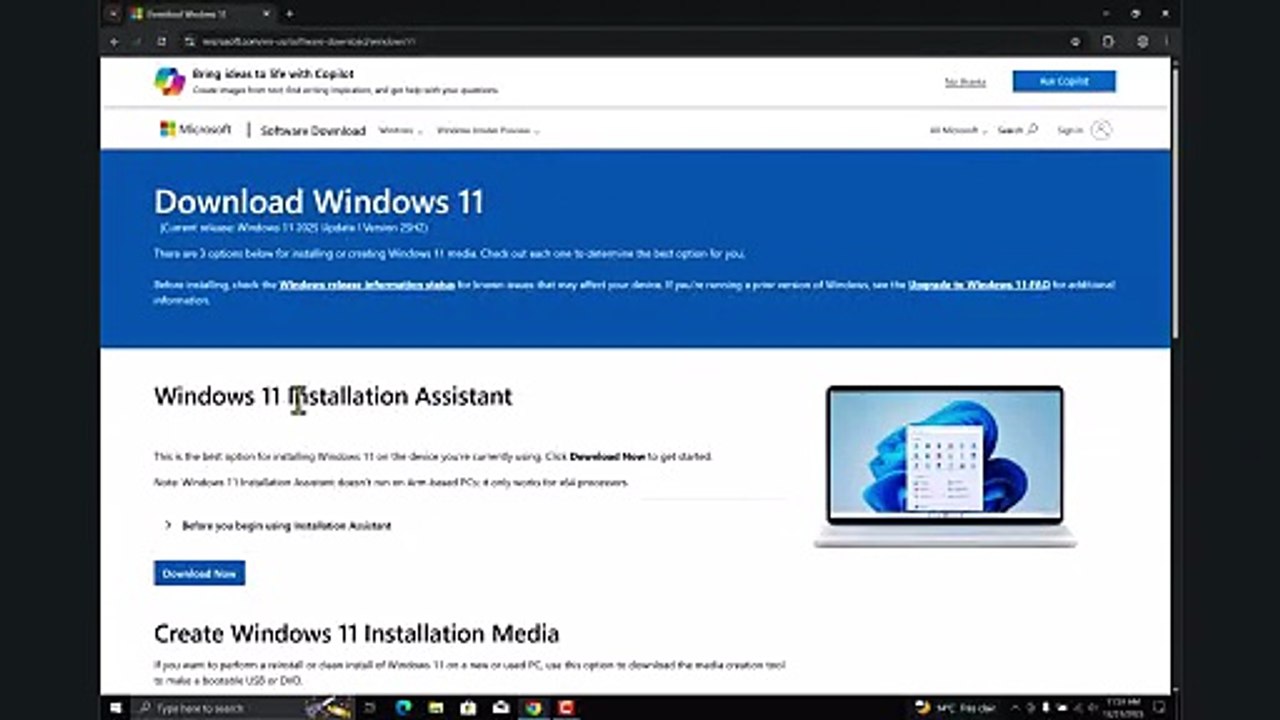Image resolution: width=1280 pixels, height=720 pixels.
Task: Expand 'Before you begin using Installation Assistant'
Action: coord(278,525)
